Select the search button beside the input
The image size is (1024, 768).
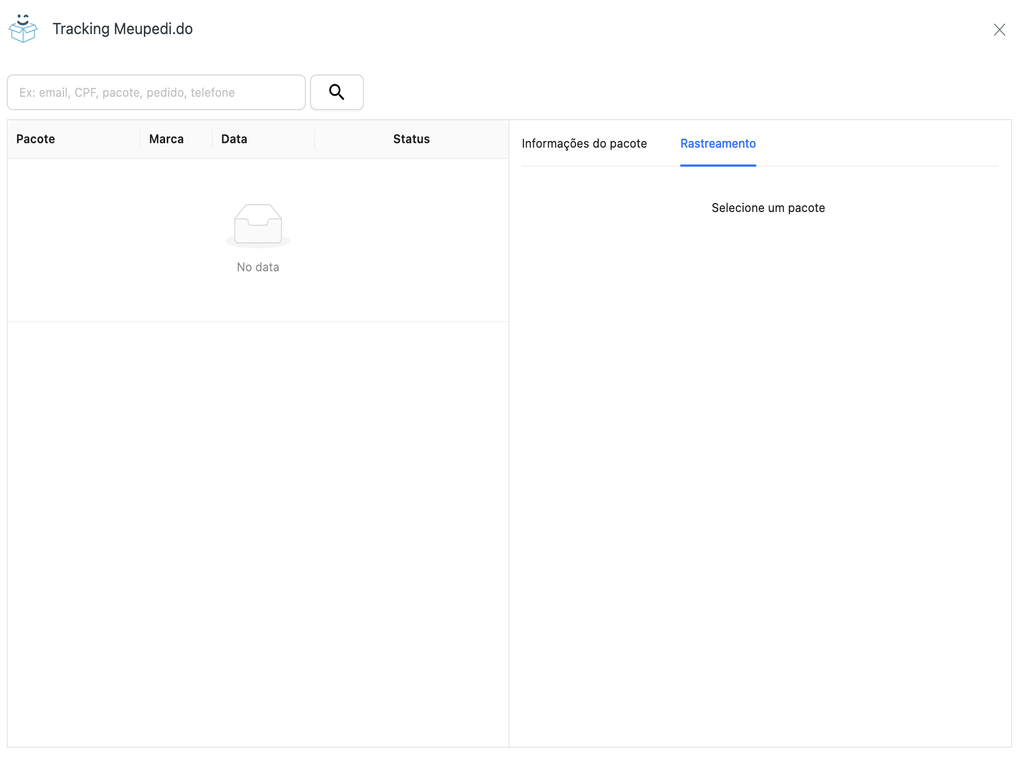click(x=336, y=91)
